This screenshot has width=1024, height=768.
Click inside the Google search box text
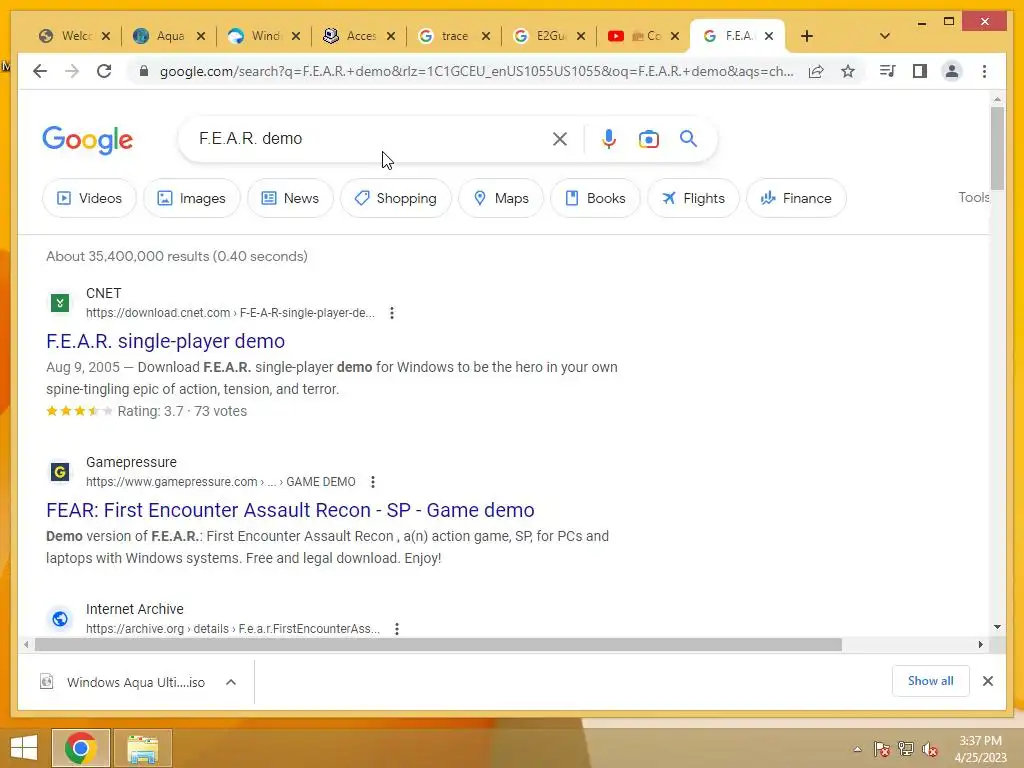(250, 138)
